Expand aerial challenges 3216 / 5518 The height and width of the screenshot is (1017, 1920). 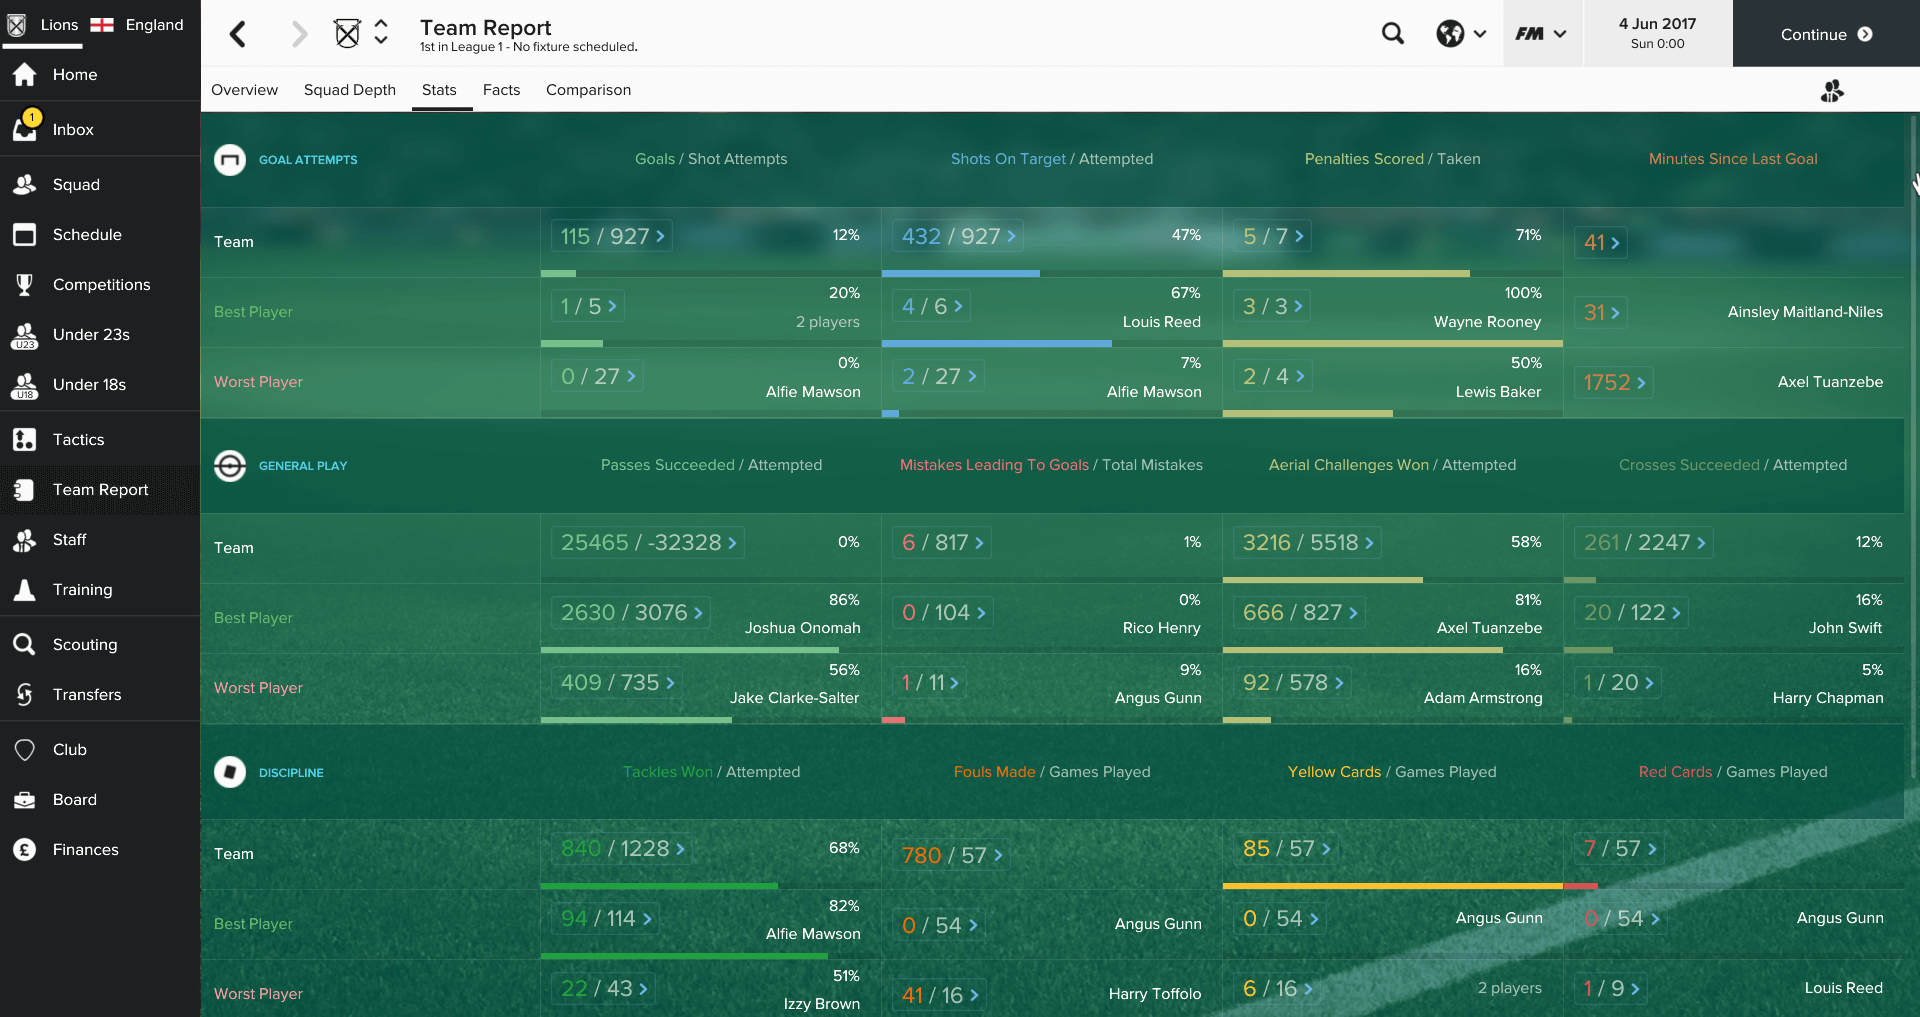[x=1307, y=542]
